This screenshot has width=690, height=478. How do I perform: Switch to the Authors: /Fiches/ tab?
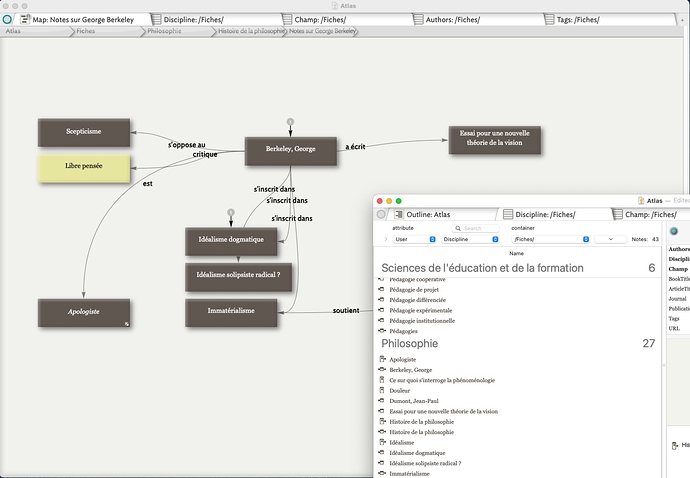[453, 20]
